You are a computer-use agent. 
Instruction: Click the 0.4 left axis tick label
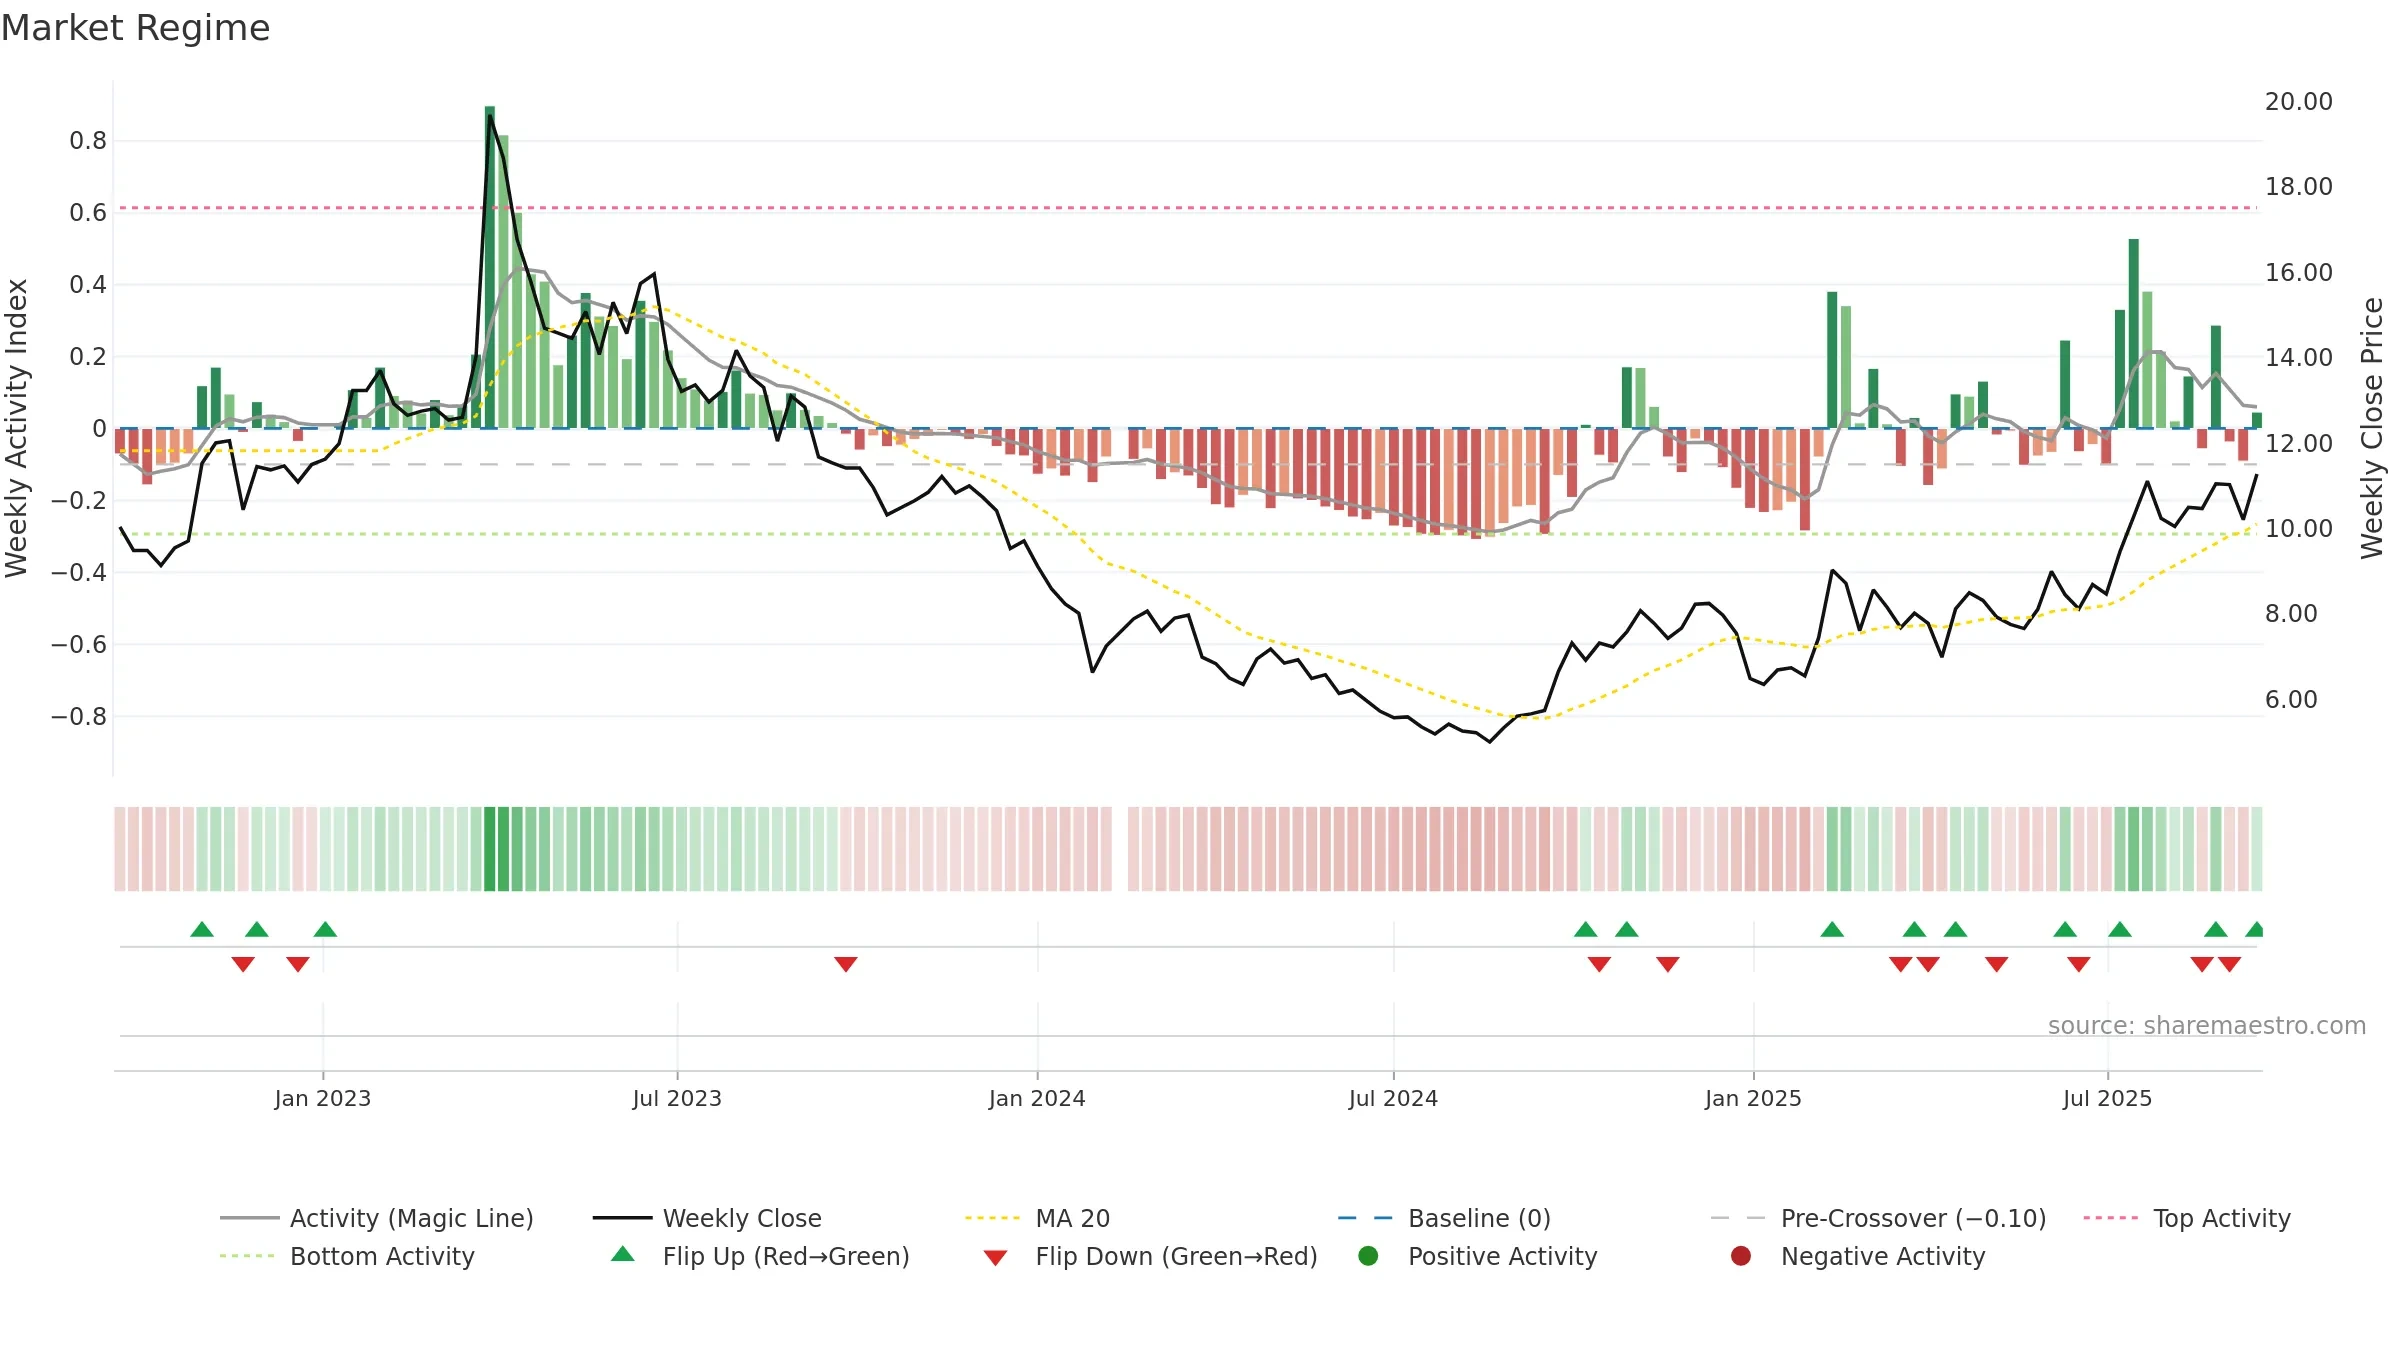point(88,285)
